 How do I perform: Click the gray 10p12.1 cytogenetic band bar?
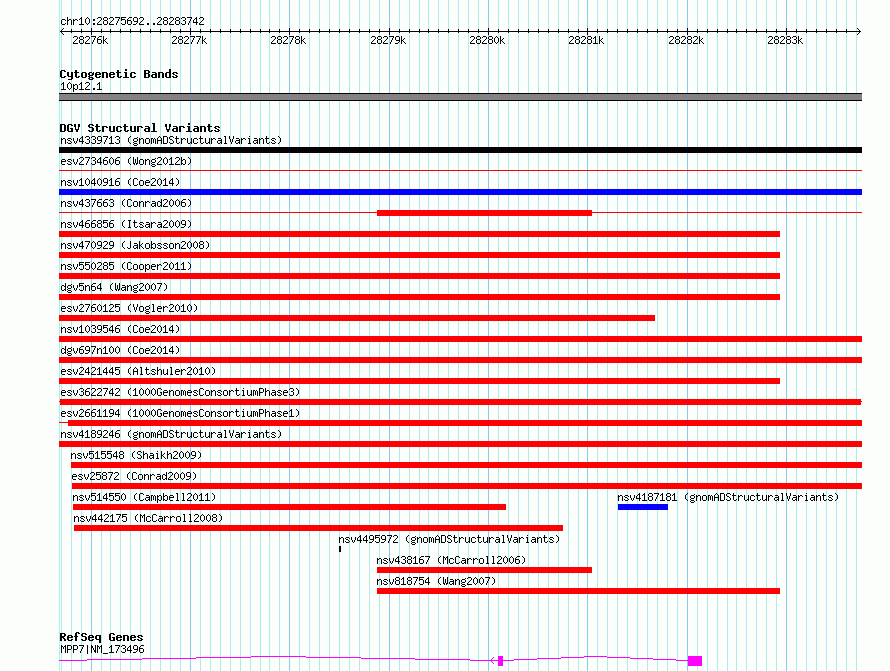[x=460, y=97]
